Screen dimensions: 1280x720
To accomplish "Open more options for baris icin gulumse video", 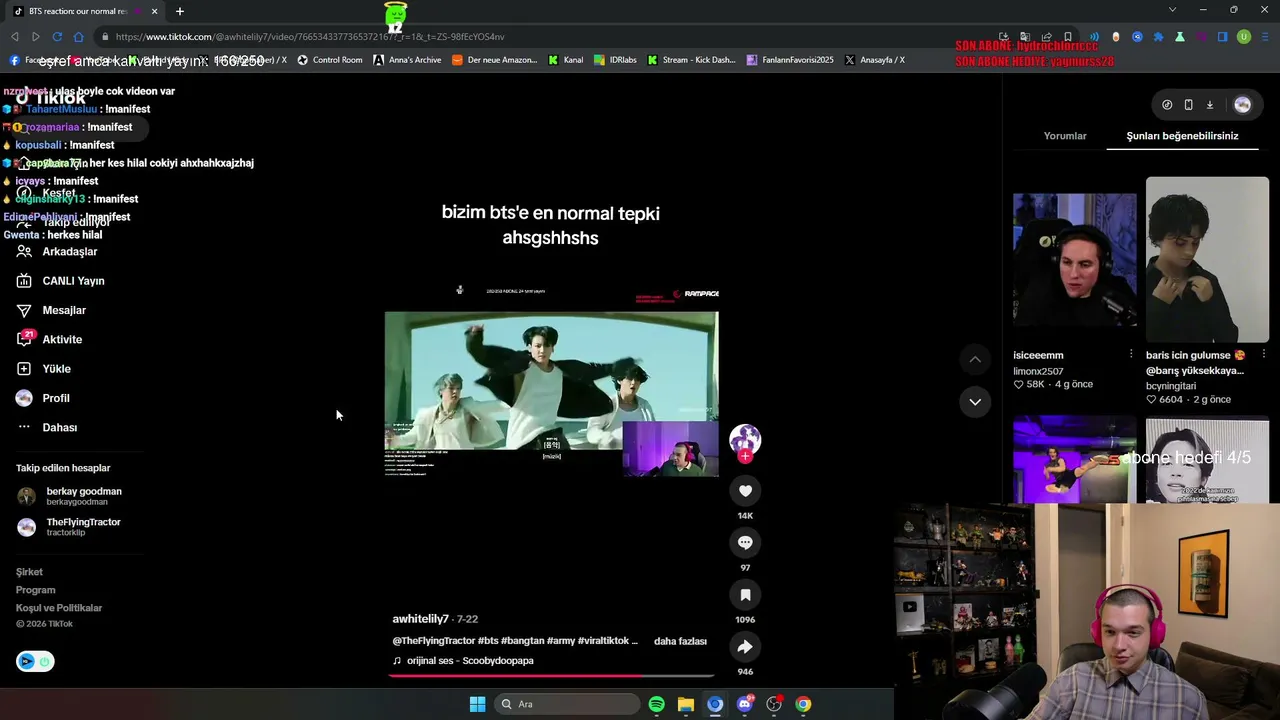I will click(x=1263, y=355).
